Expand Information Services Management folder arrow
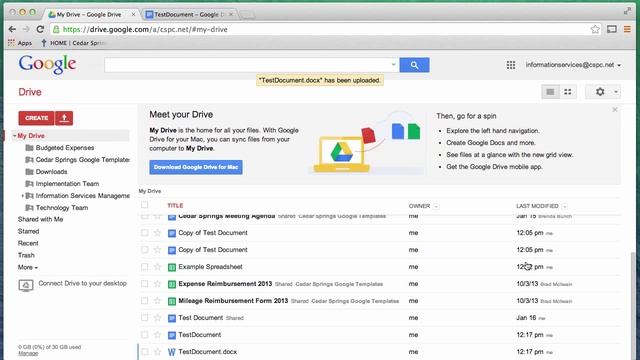640x360 pixels. tap(22, 196)
